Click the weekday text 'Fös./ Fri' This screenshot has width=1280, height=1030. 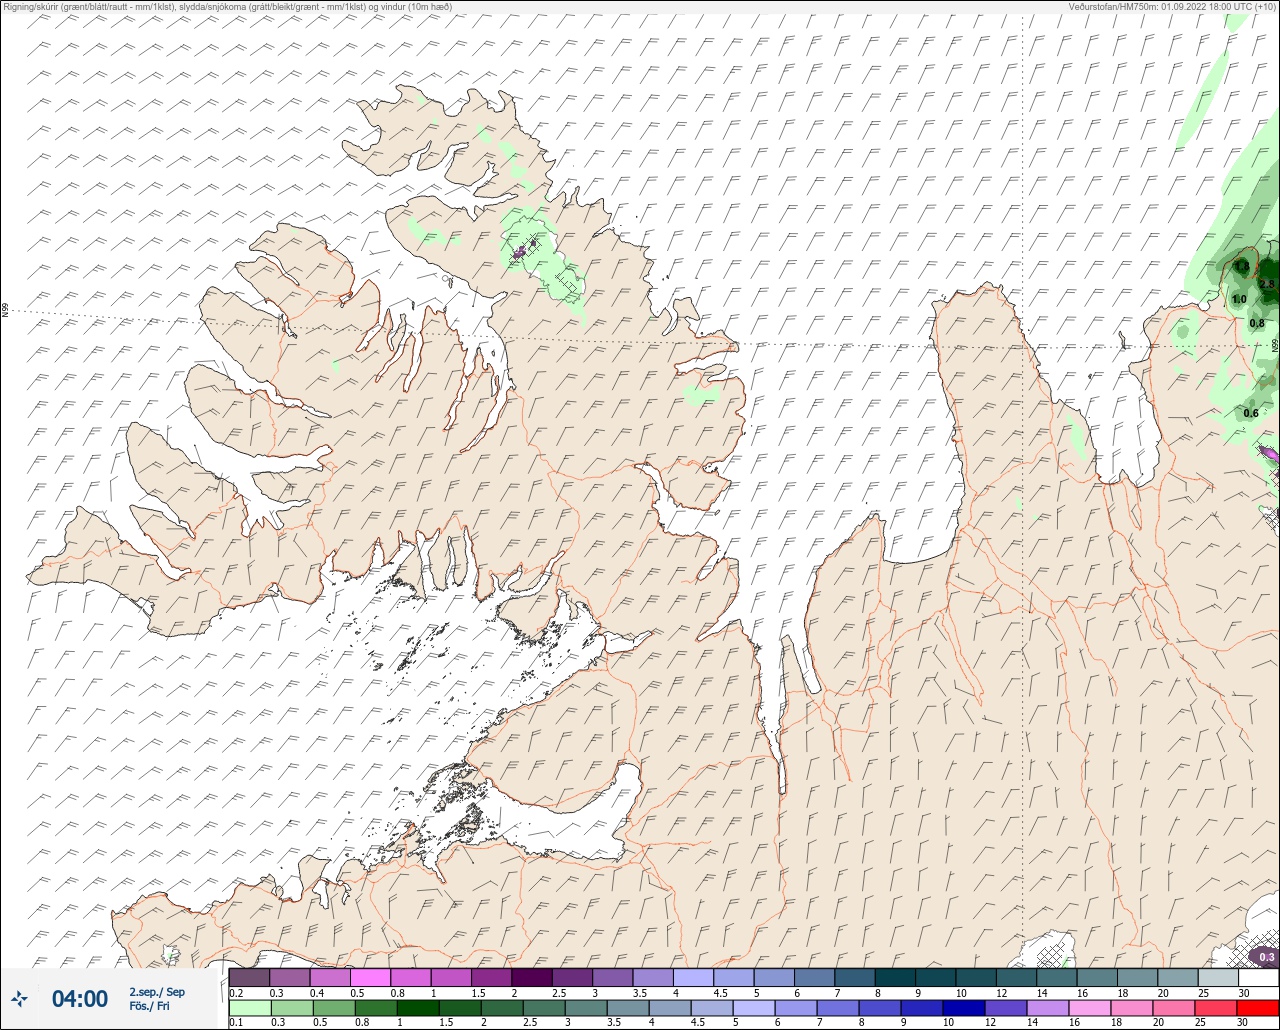[x=149, y=1007]
